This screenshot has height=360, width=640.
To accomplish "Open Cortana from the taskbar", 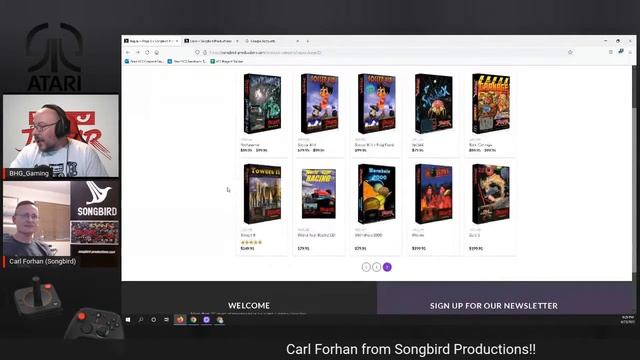I will coord(153,320).
